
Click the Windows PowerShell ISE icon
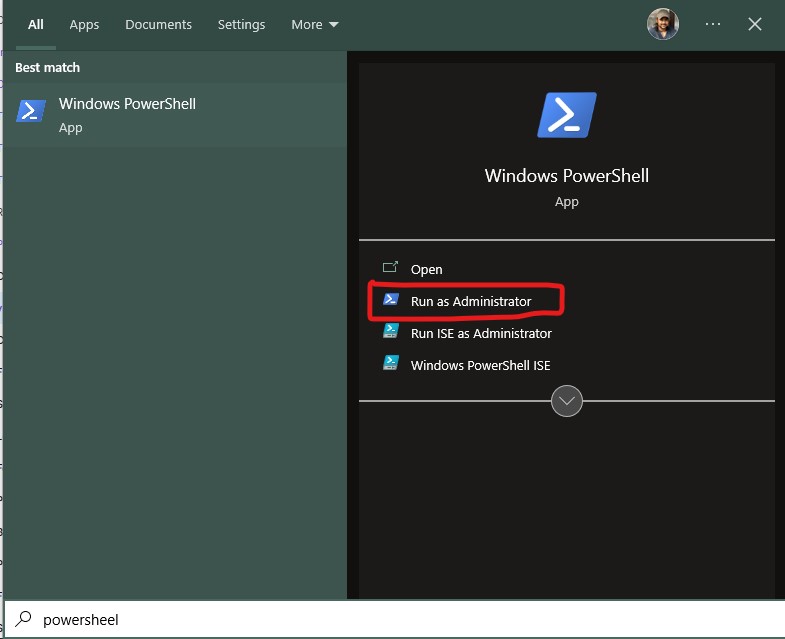(x=391, y=364)
